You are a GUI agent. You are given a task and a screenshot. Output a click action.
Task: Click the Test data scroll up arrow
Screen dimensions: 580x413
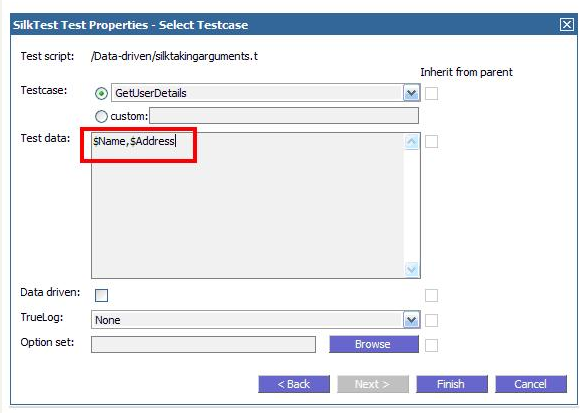(412, 142)
